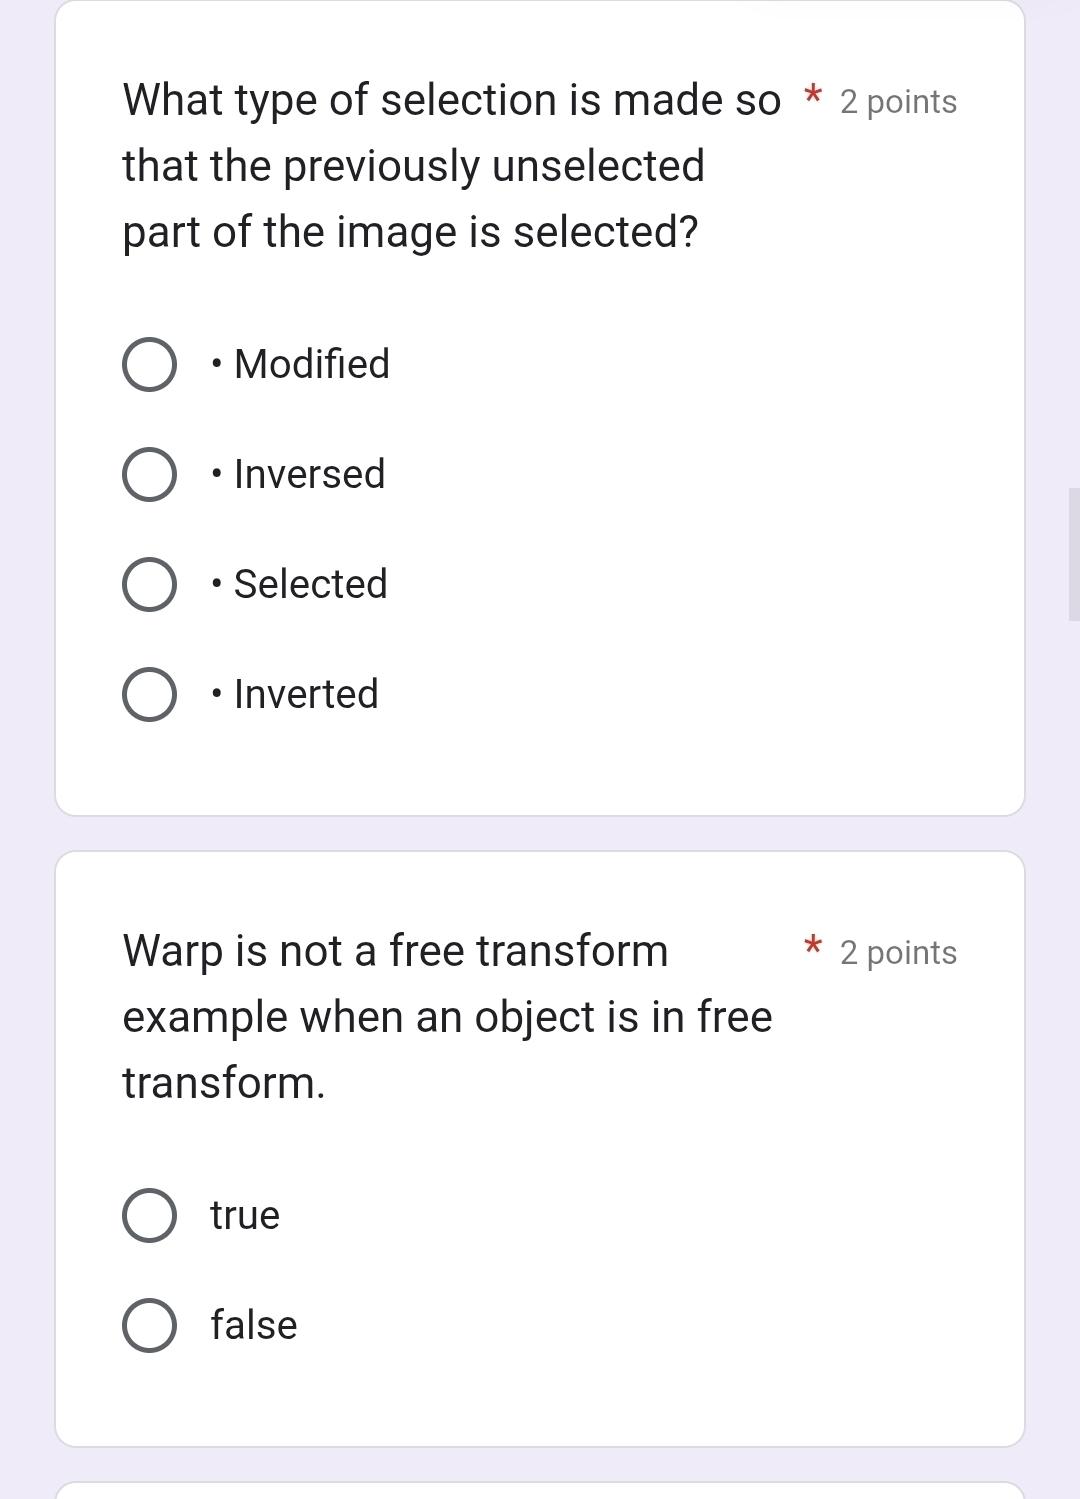1080x1499 pixels.
Task: Select the Modified radio button
Action: pyautogui.click(x=150, y=365)
